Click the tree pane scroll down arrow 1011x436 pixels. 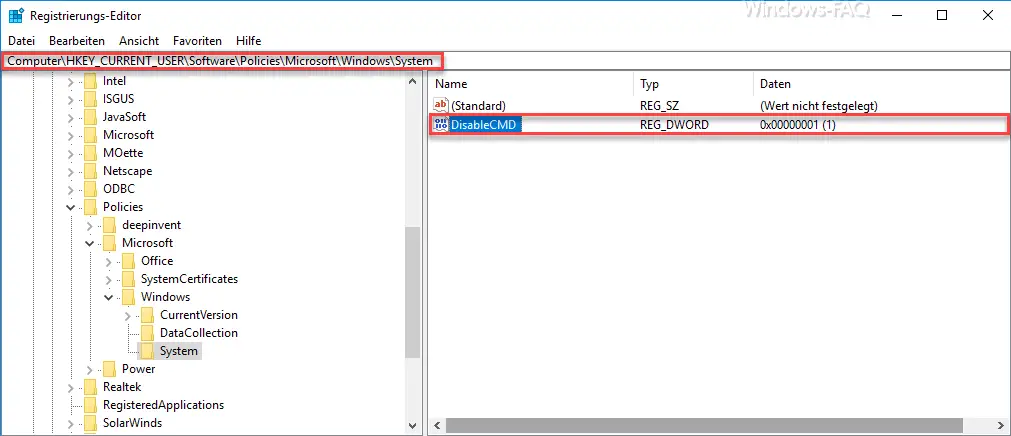click(x=413, y=425)
